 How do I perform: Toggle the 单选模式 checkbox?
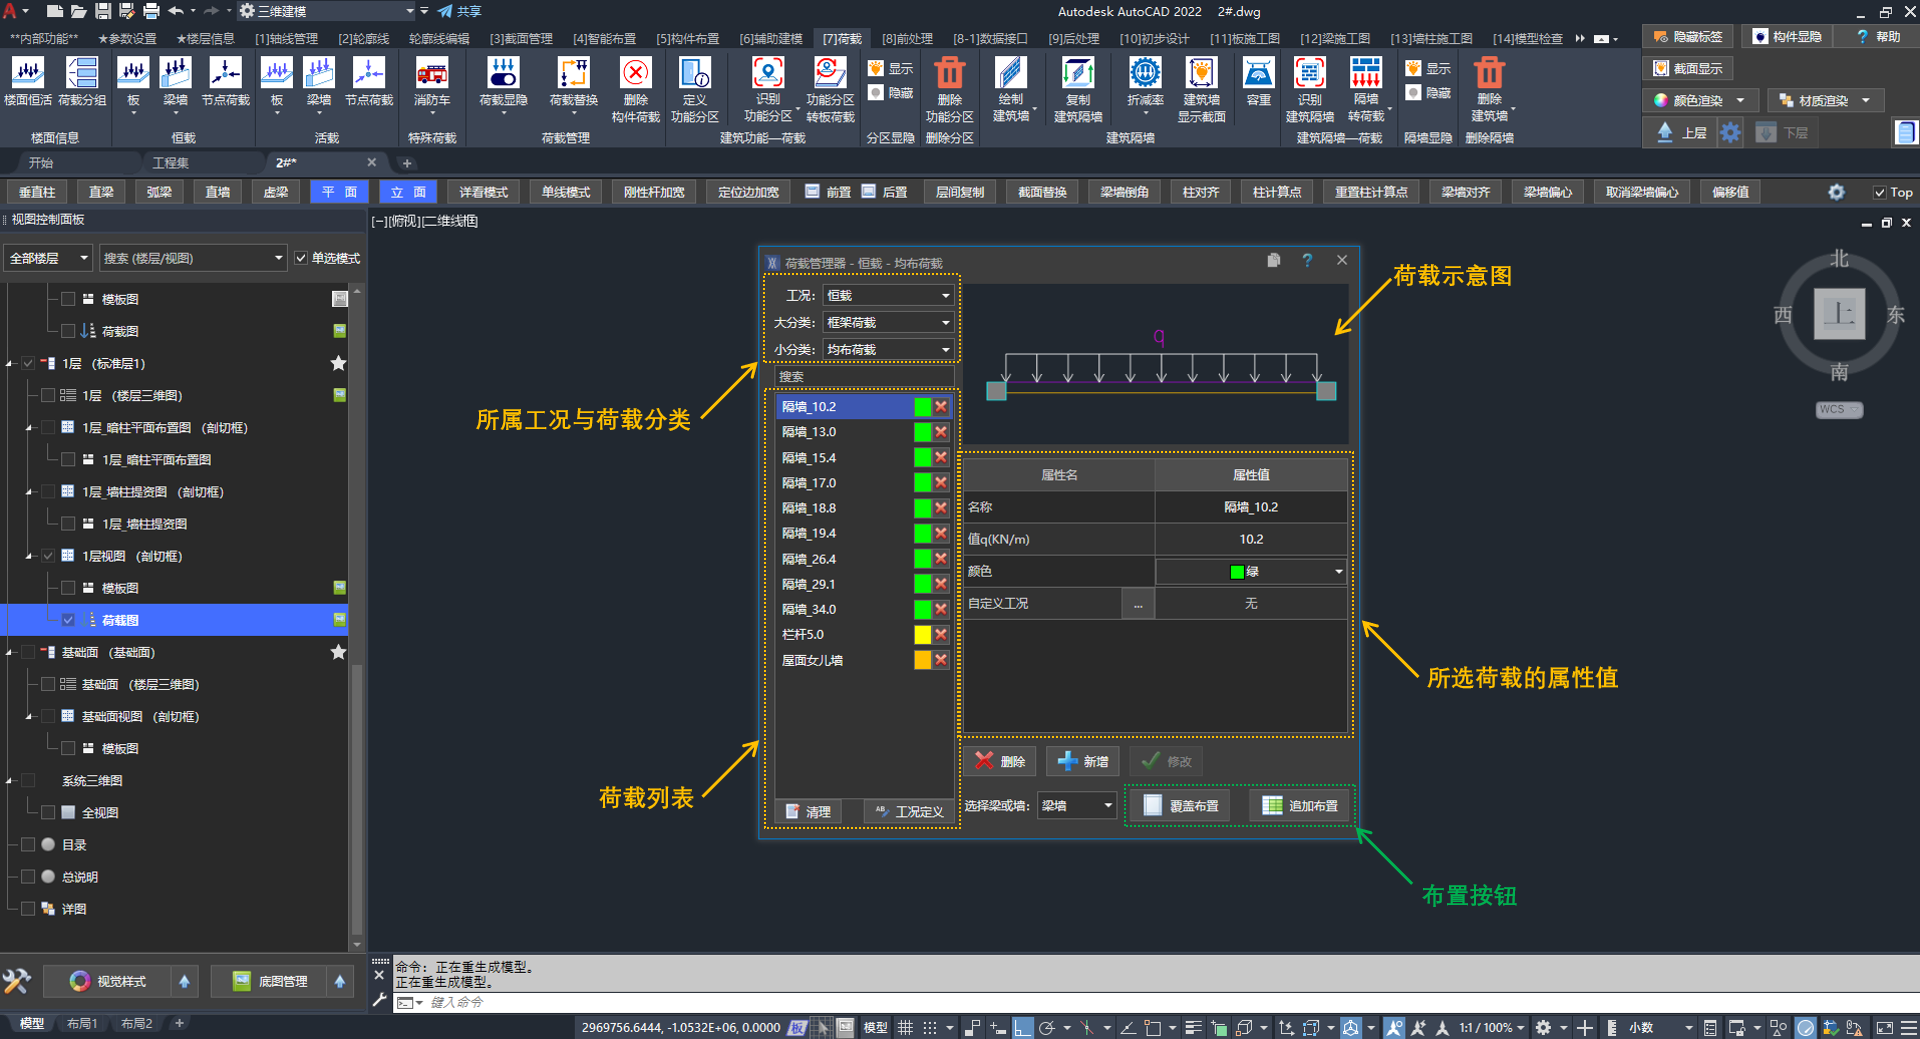click(x=301, y=258)
